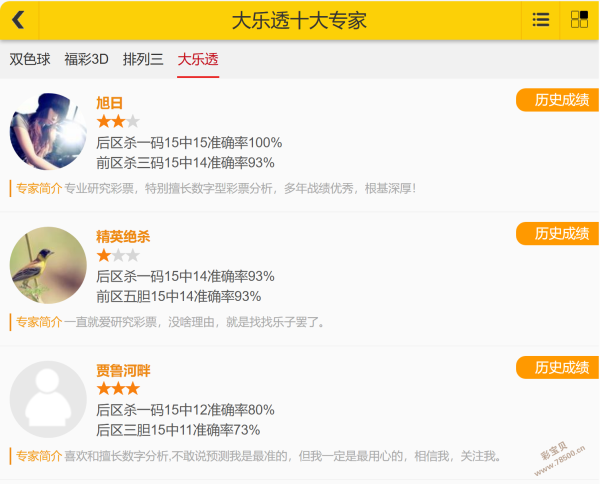Click the back arrow icon
Image resolution: width=600 pixels, height=484 pixels.
[18, 20]
